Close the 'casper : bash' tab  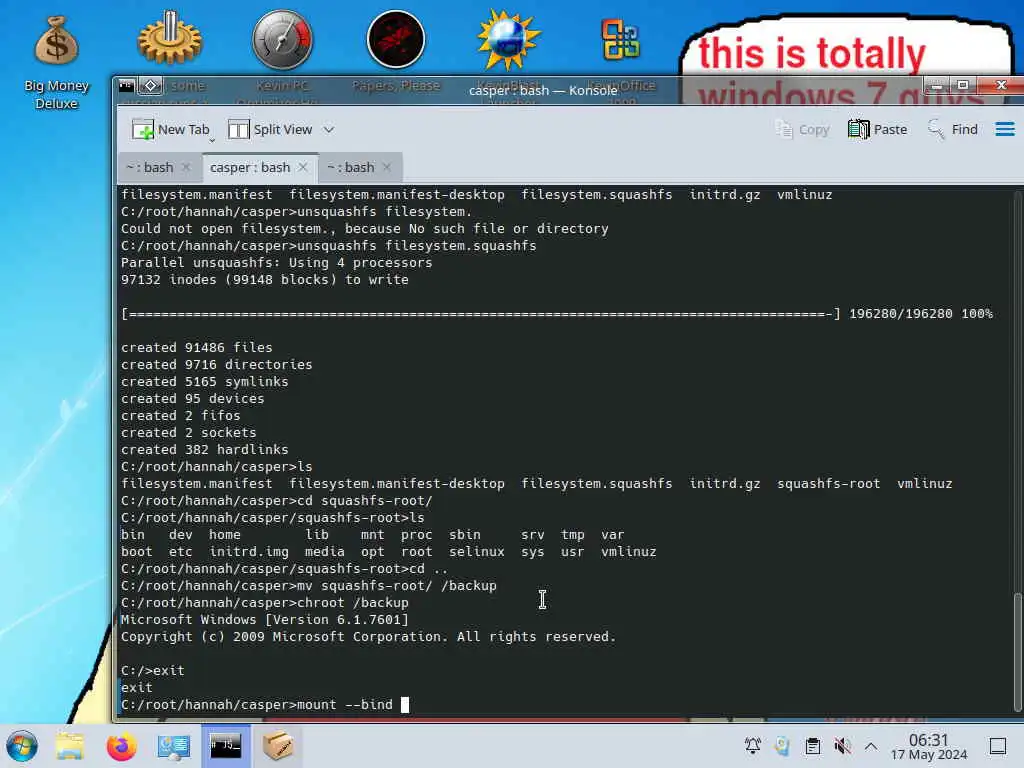coord(302,168)
